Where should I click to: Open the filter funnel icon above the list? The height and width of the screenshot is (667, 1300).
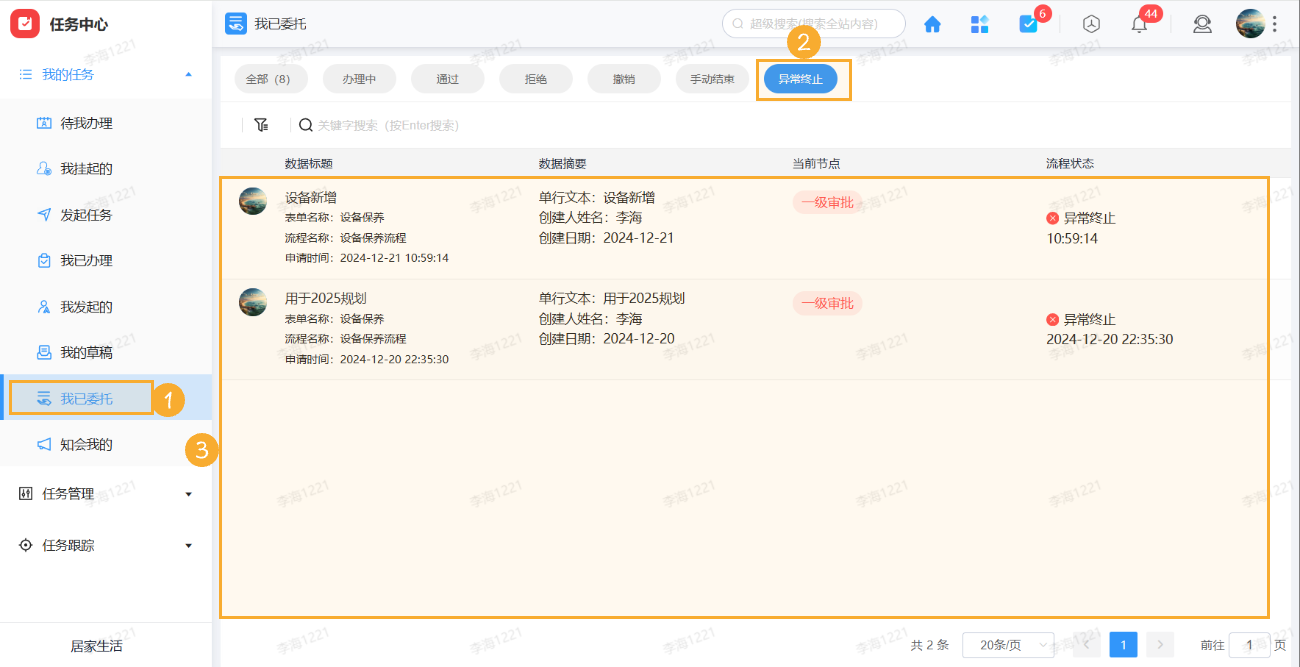click(261, 124)
